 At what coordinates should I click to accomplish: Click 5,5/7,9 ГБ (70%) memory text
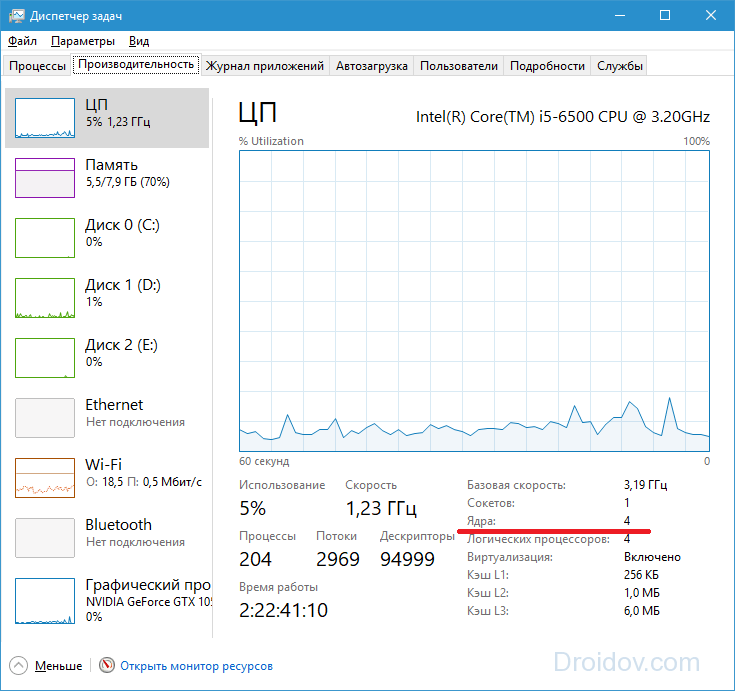pyautogui.click(x=128, y=181)
